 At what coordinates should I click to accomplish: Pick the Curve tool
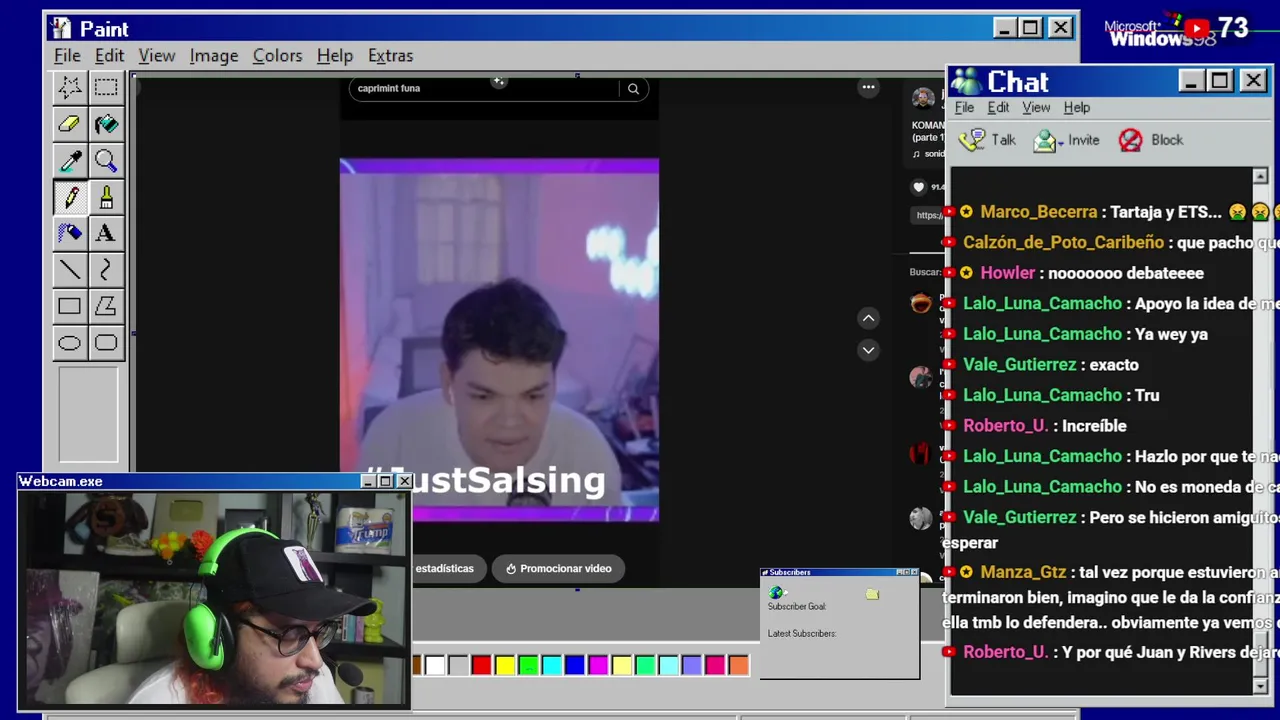(x=105, y=270)
